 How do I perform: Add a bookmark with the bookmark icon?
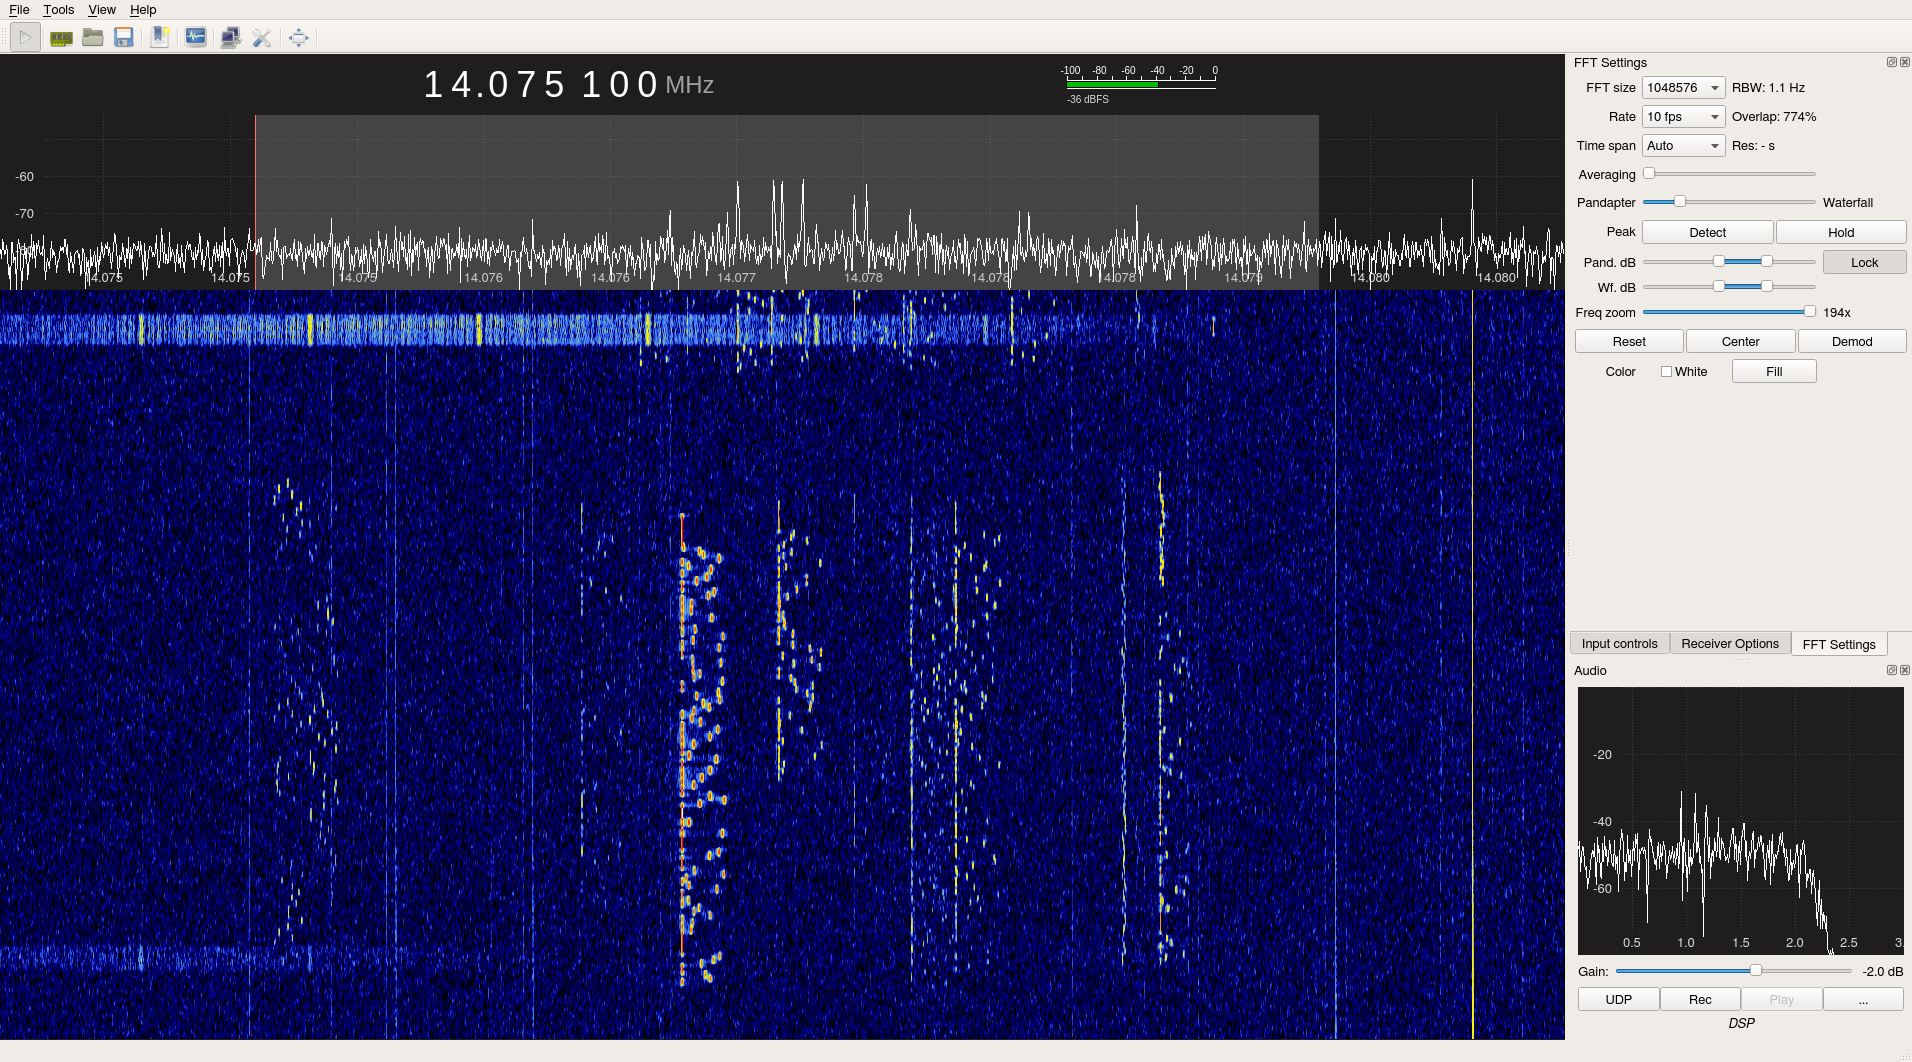pos(160,38)
